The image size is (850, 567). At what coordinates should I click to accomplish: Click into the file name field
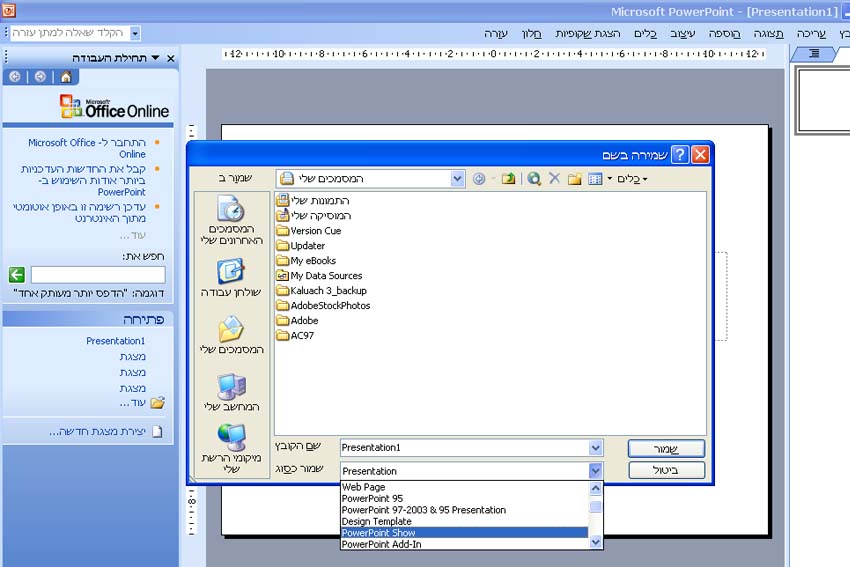point(465,448)
